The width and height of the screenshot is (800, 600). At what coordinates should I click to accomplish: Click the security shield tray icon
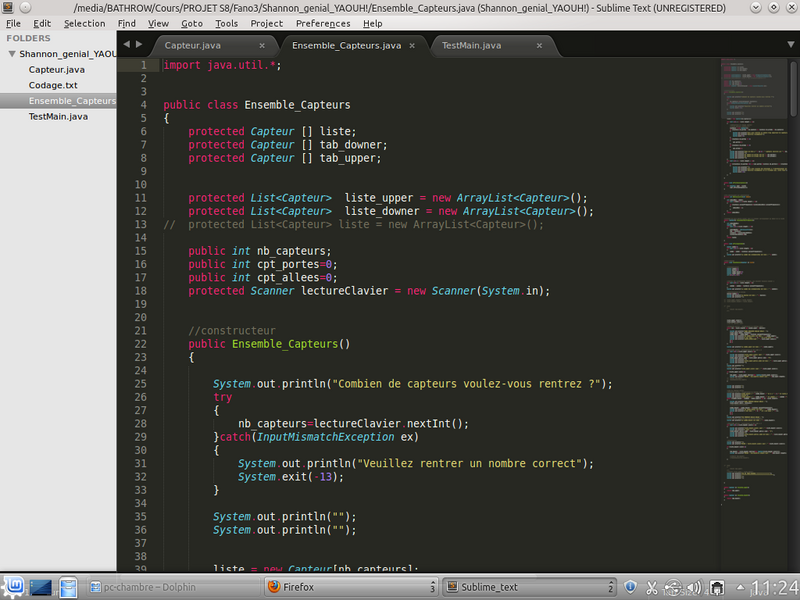tap(631, 587)
